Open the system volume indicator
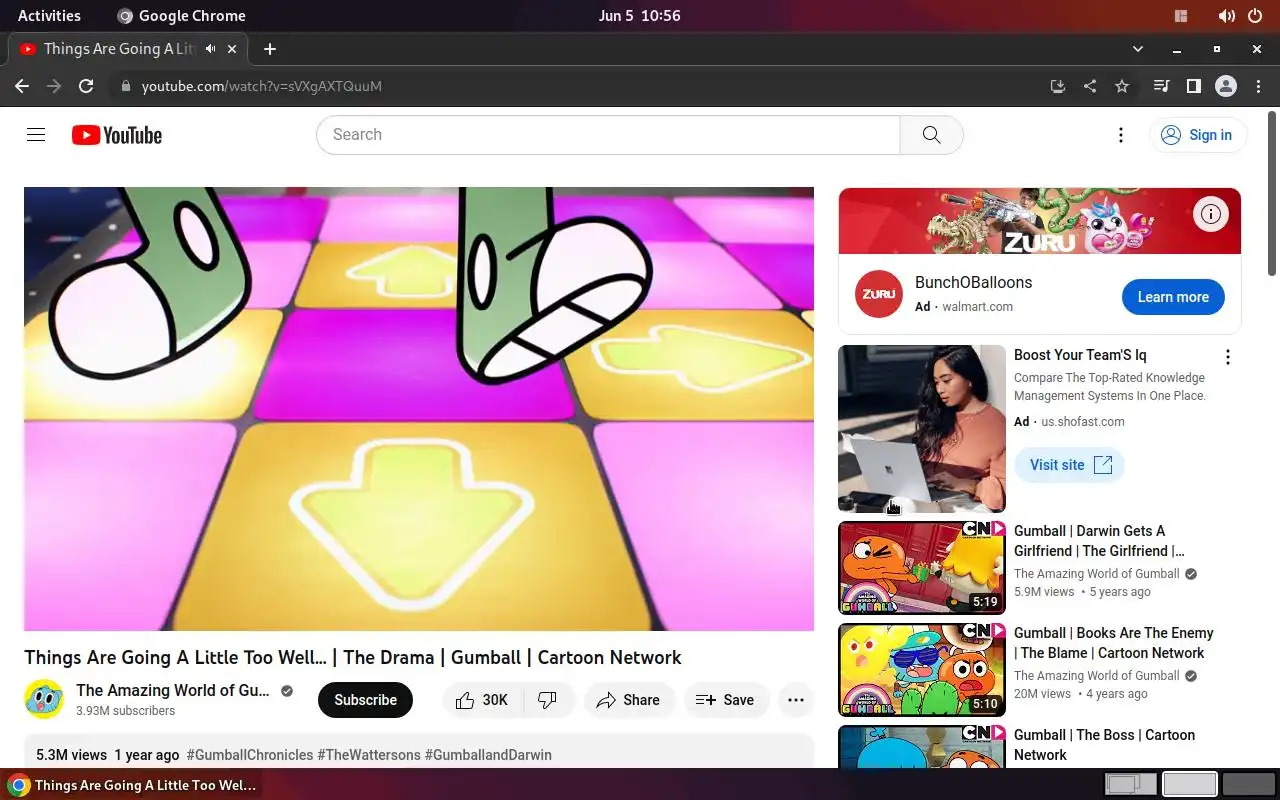The height and width of the screenshot is (800, 1280). (x=1227, y=16)
